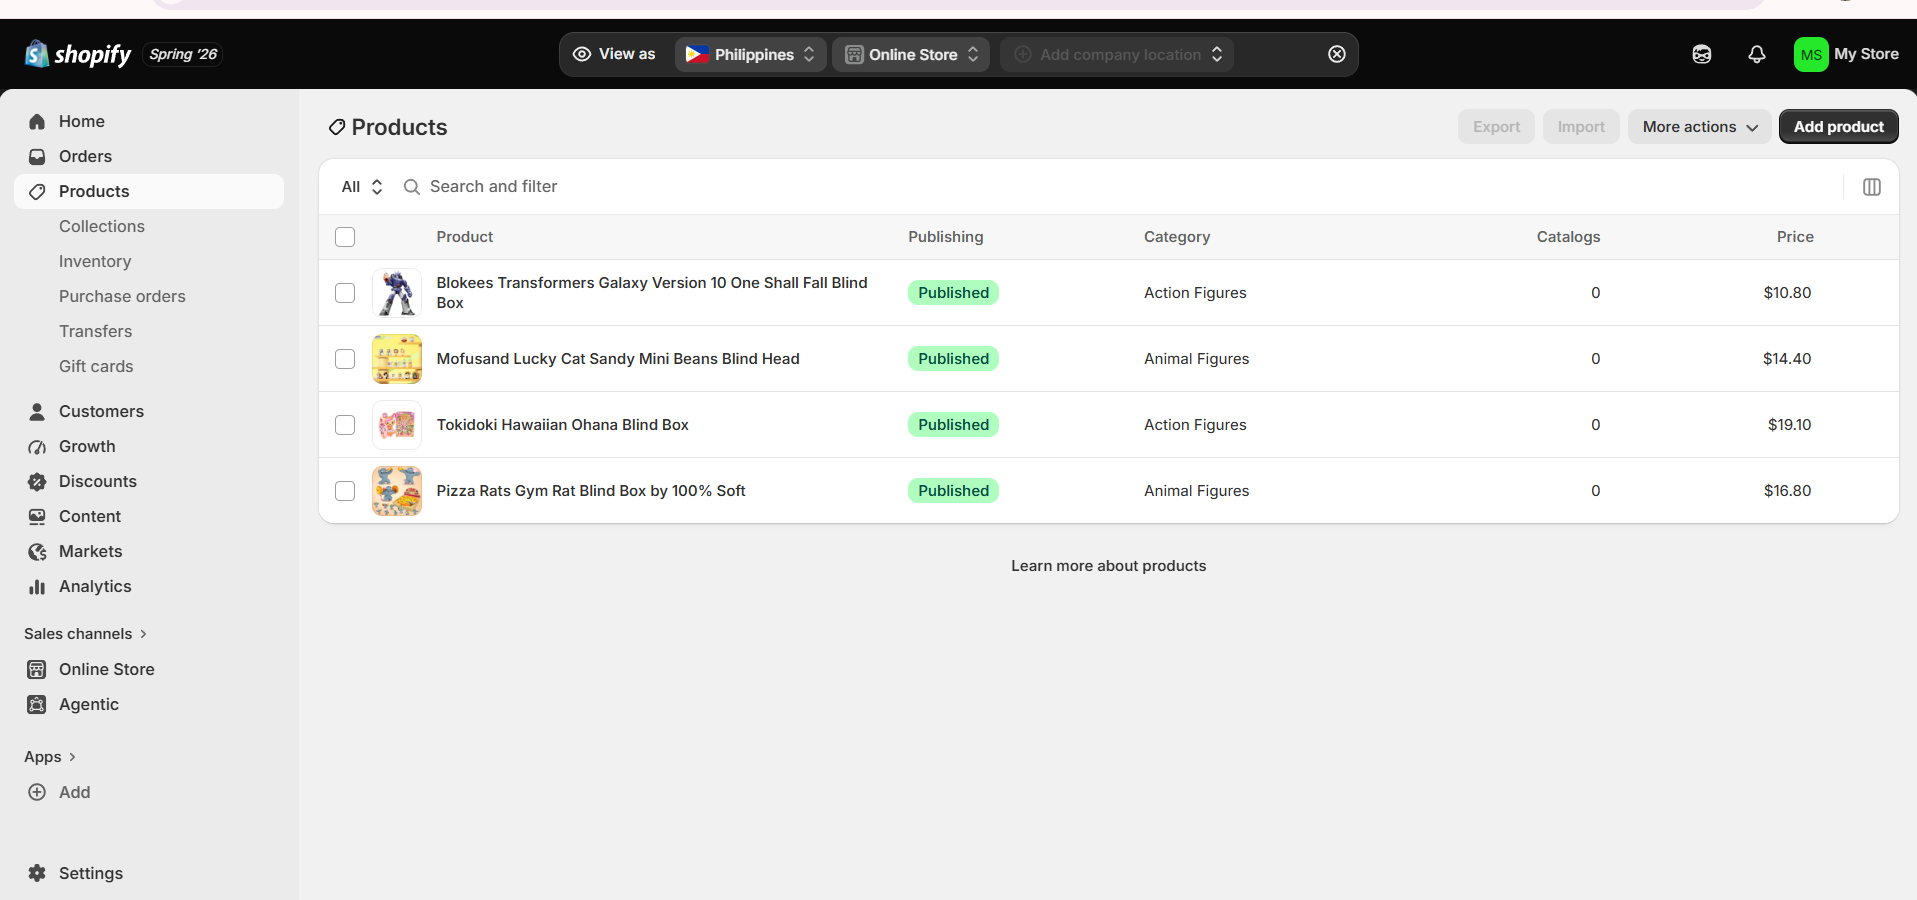Go to Inventory in sidebar
Viewport: 1917px width, 900px height.
(x=95, y=261)
